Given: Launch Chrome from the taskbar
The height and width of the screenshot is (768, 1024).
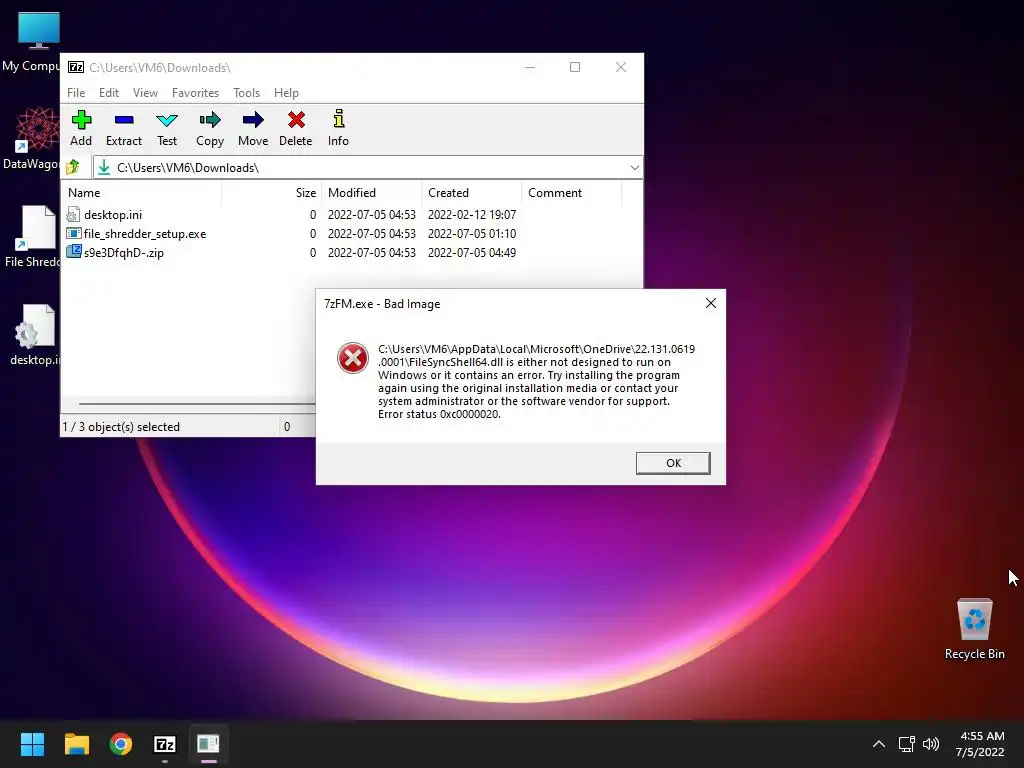Looking at the screenshot, I should 121,744.
